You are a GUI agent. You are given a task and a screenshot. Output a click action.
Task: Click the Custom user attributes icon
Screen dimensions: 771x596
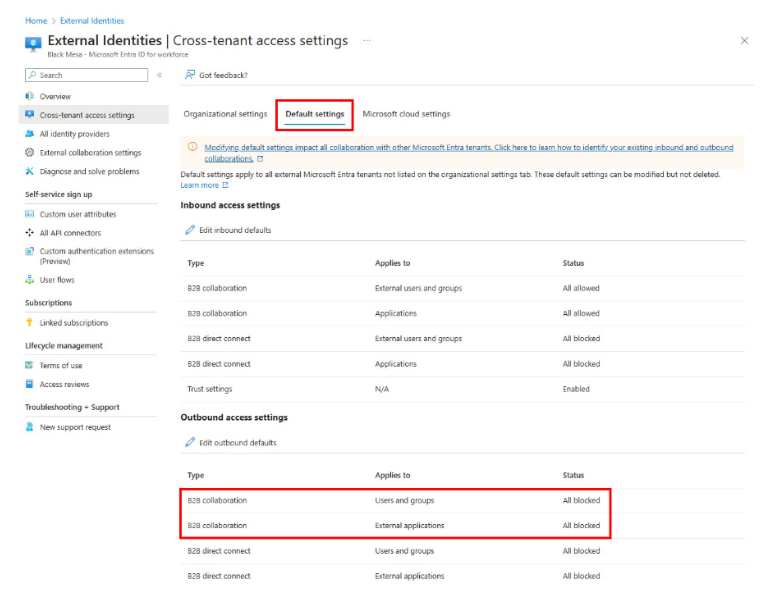pyautogui.click(x=30, y=214)
